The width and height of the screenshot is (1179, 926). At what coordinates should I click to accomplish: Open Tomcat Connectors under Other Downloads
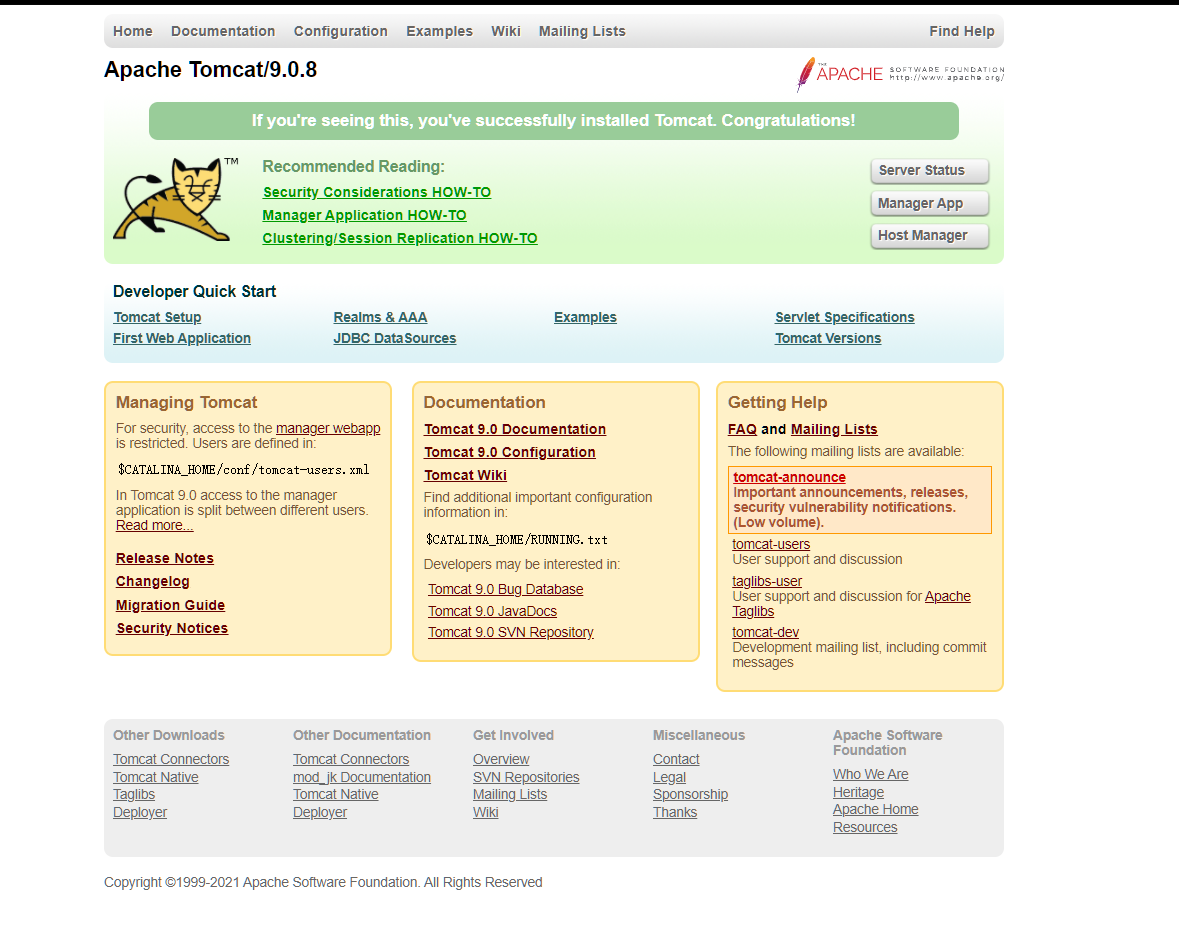(x=171, y=759)
